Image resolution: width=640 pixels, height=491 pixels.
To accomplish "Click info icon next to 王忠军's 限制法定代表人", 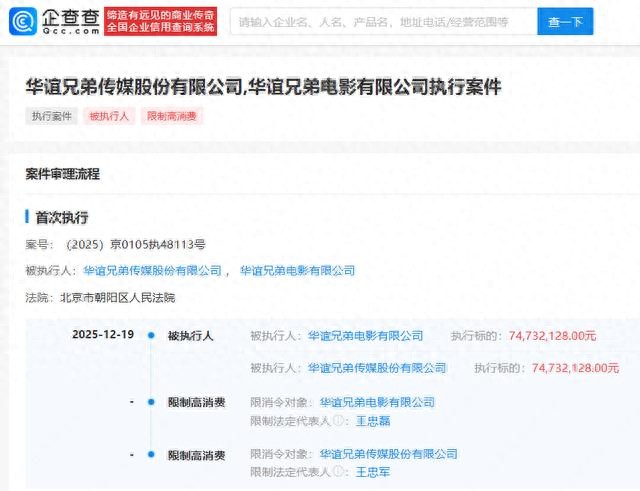I will pyautogui.click(x=338, y=471).
